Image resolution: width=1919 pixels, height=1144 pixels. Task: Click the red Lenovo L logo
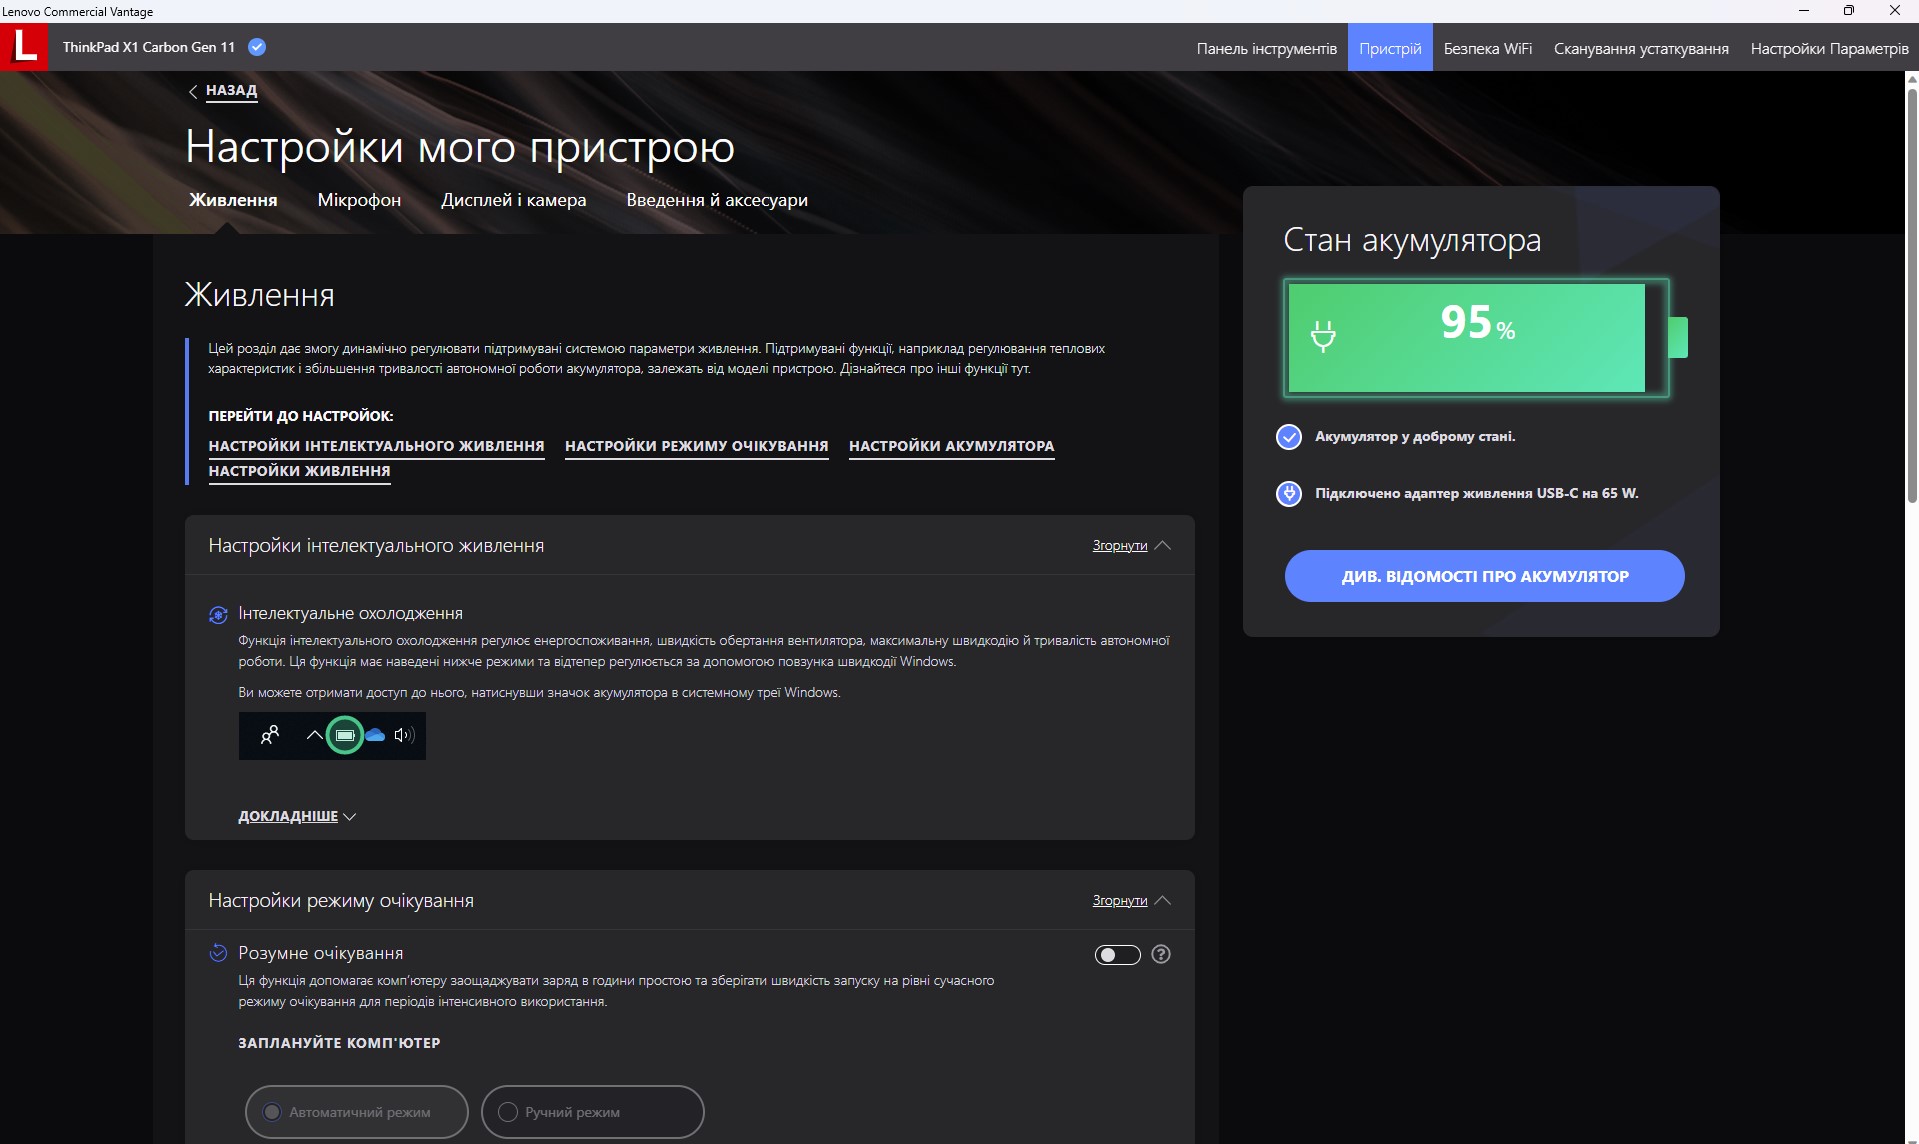[24, 47]
